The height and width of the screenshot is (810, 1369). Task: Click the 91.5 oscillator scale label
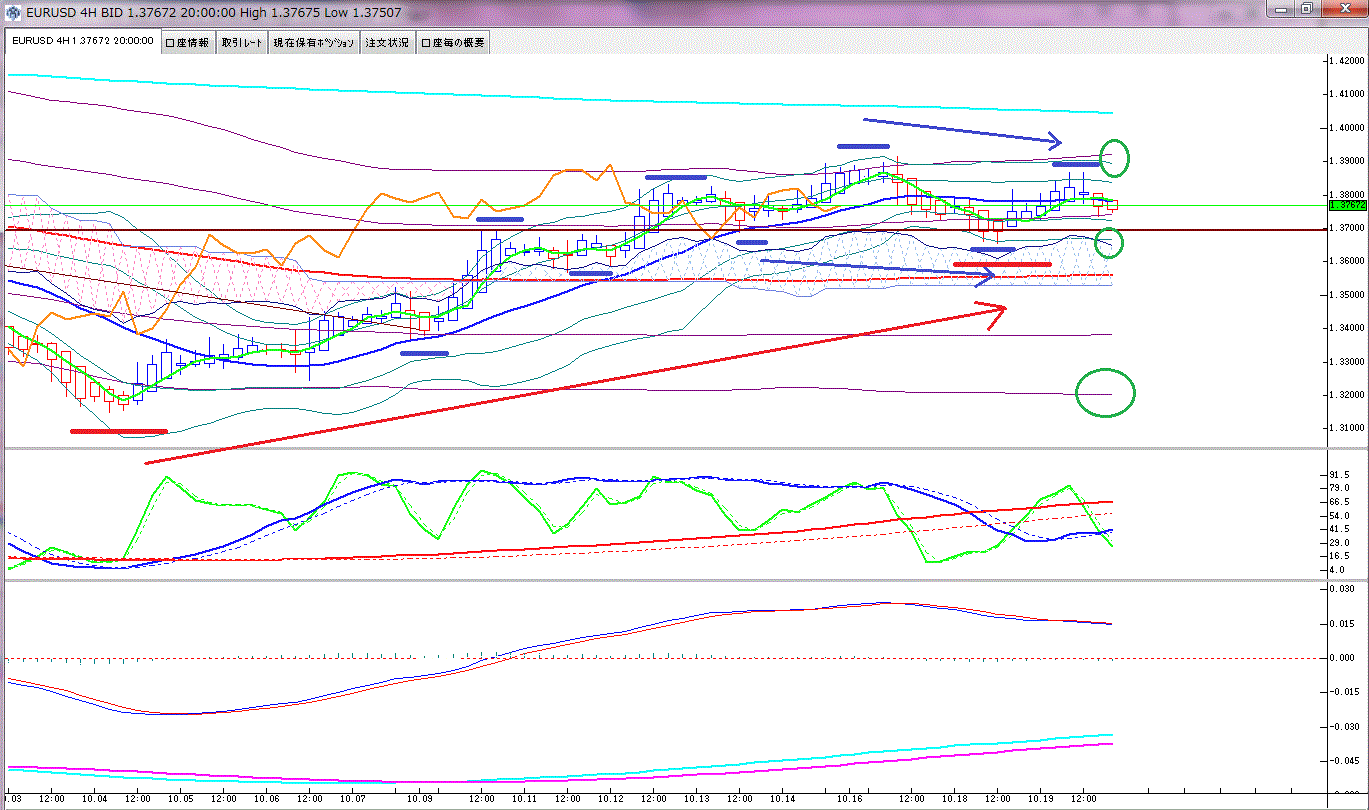(x=1340, y=474)
